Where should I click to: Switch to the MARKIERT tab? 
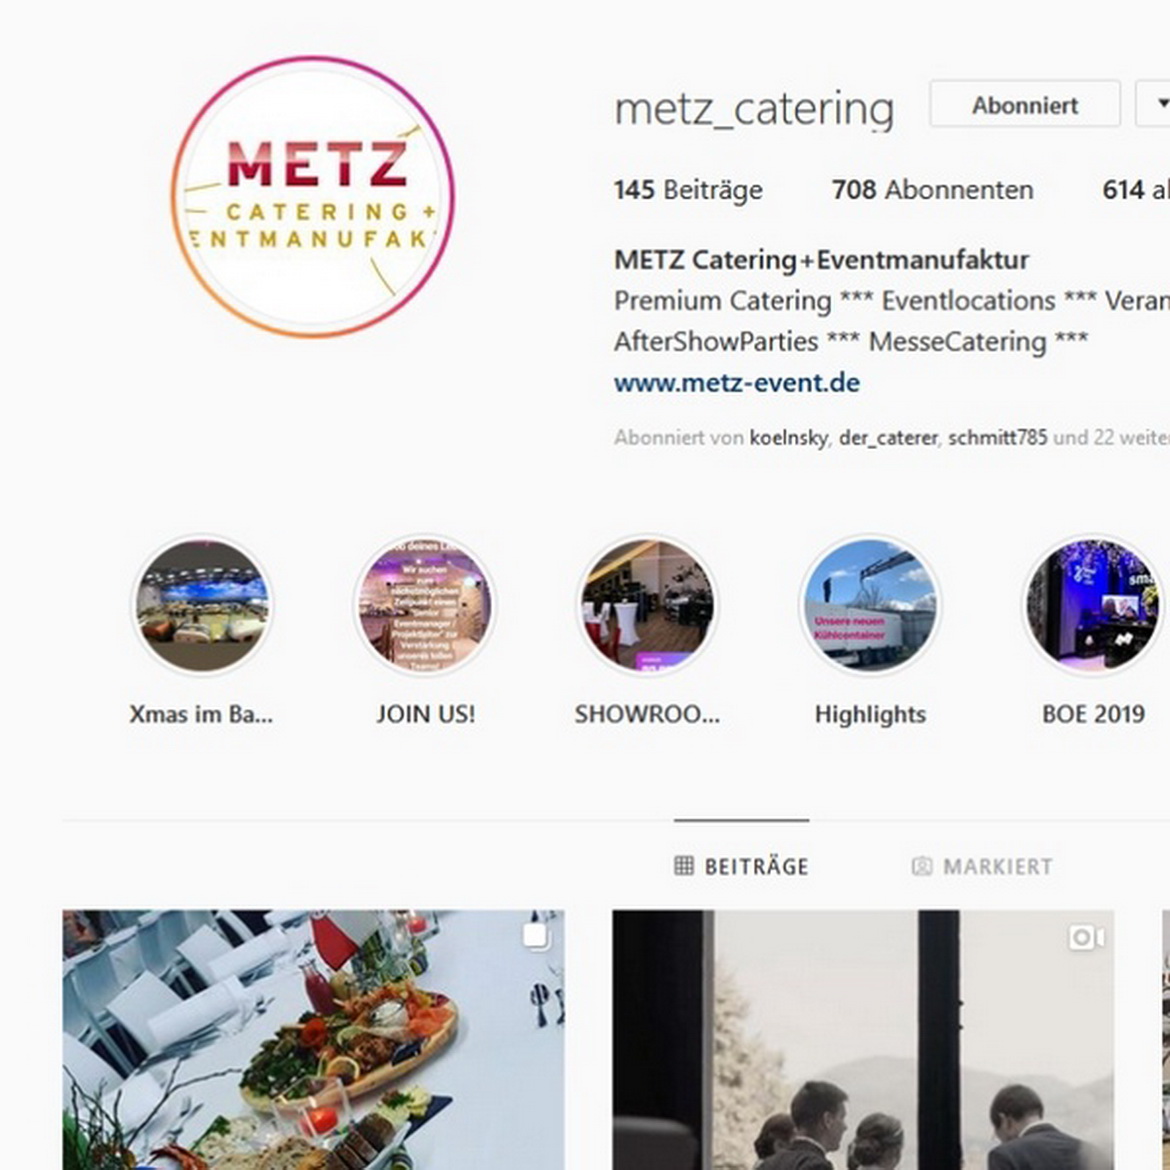982,866
